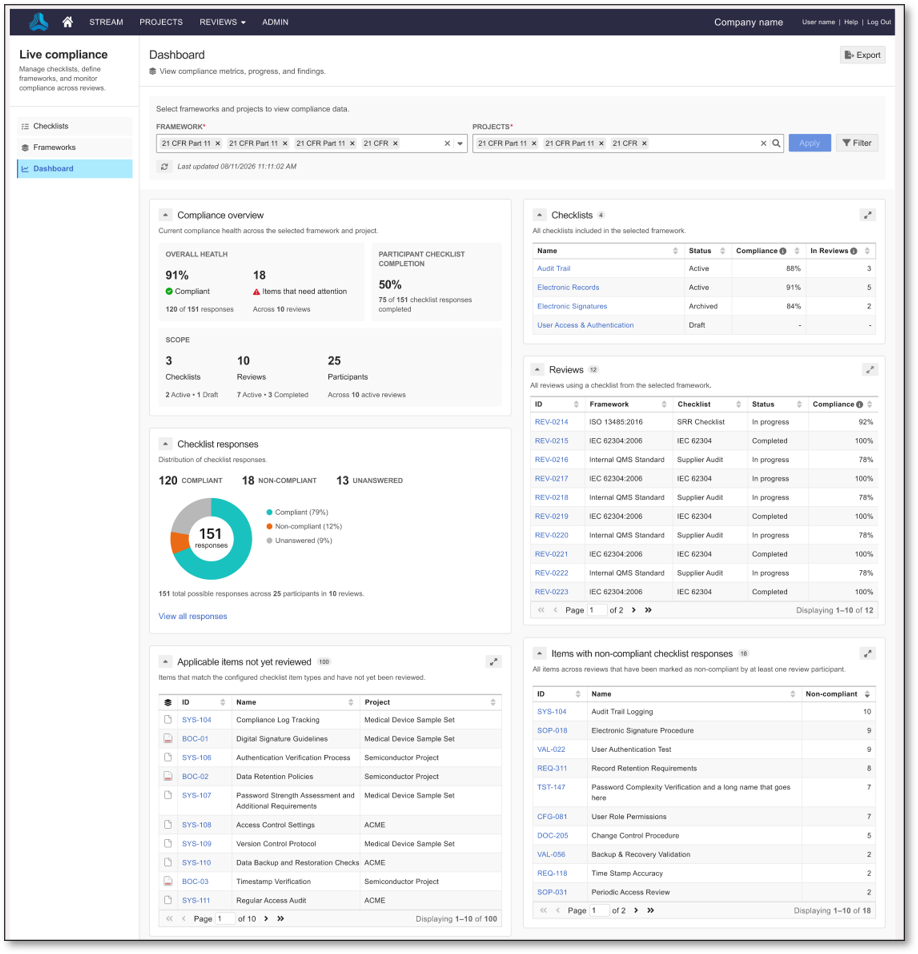Click the page number field in Reviews table
Screen dimensions: 918x954
point(597,610)
